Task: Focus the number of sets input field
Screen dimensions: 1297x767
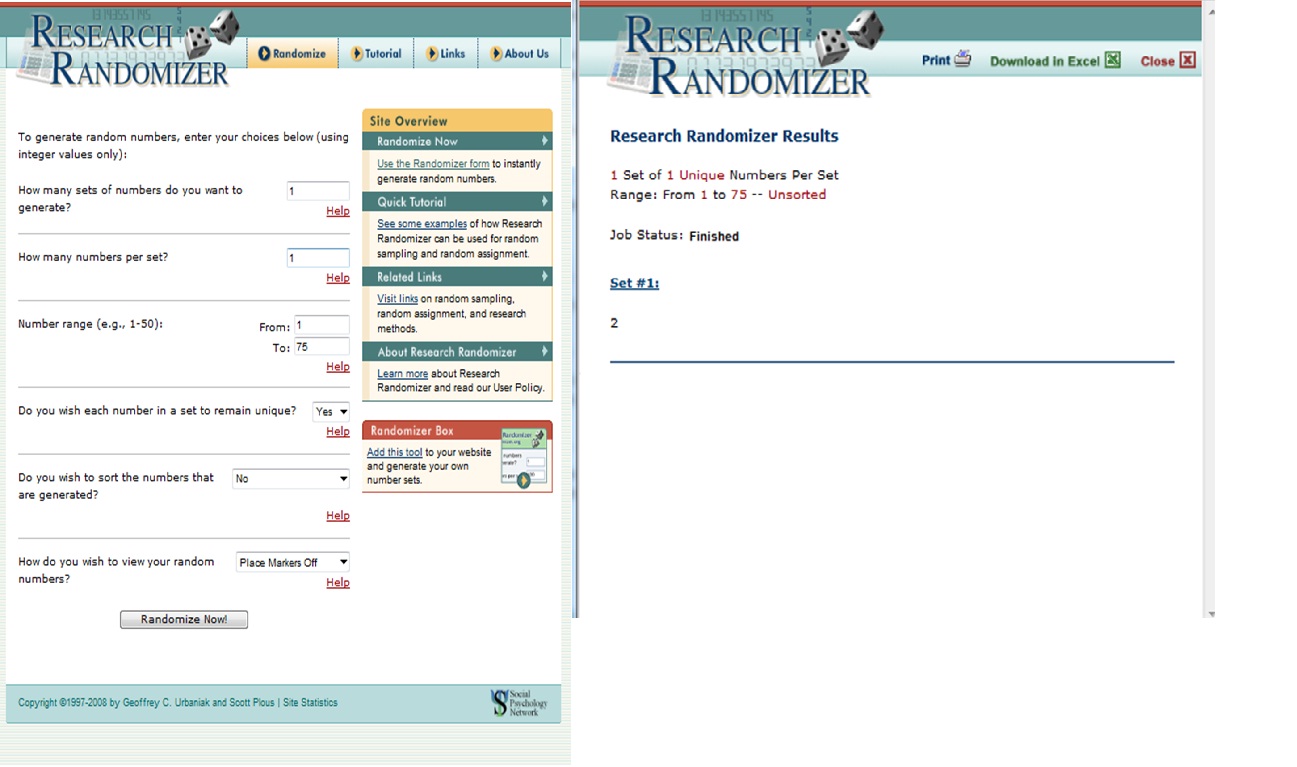Action: [x=318, y=191]
